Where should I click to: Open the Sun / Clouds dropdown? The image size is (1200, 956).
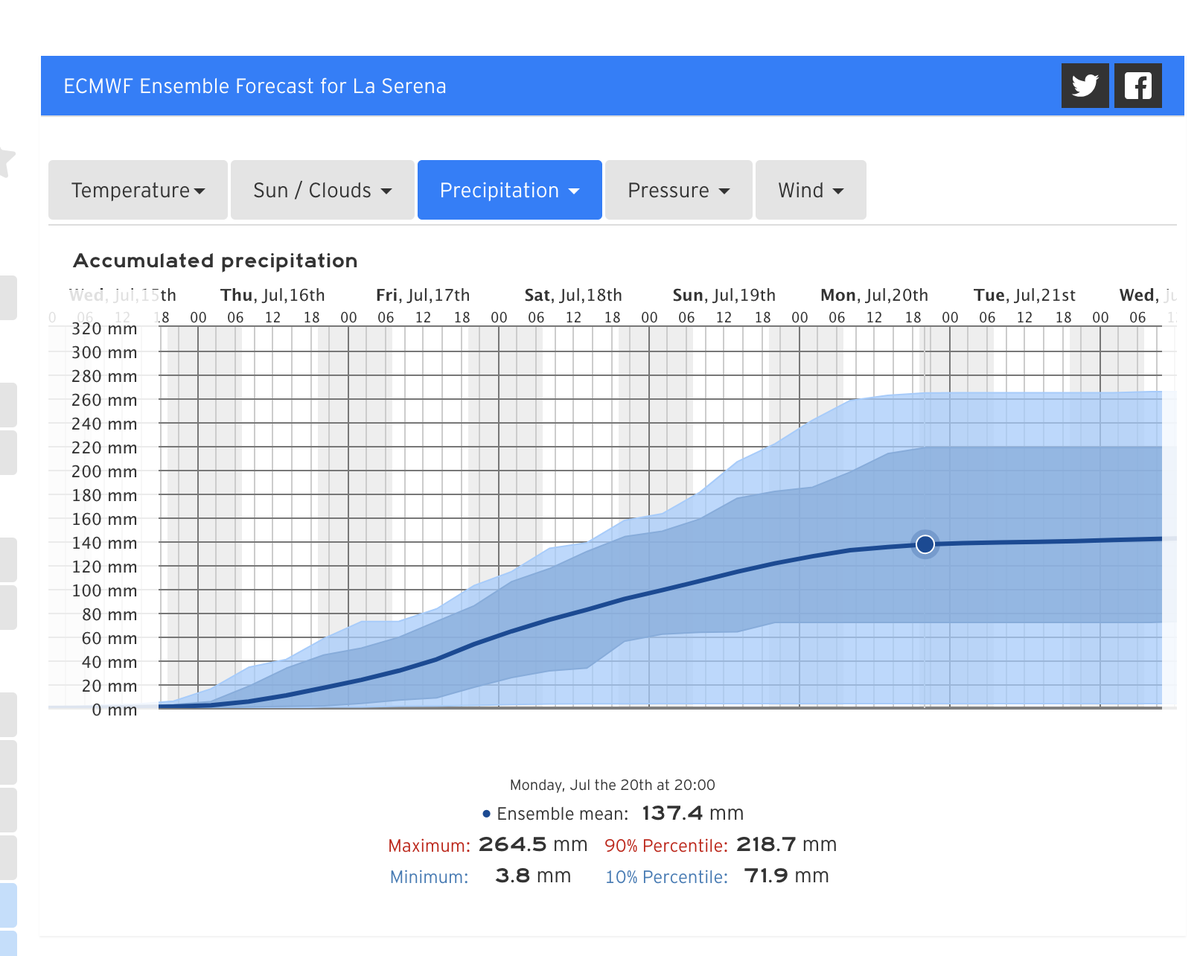coord(322,190)
